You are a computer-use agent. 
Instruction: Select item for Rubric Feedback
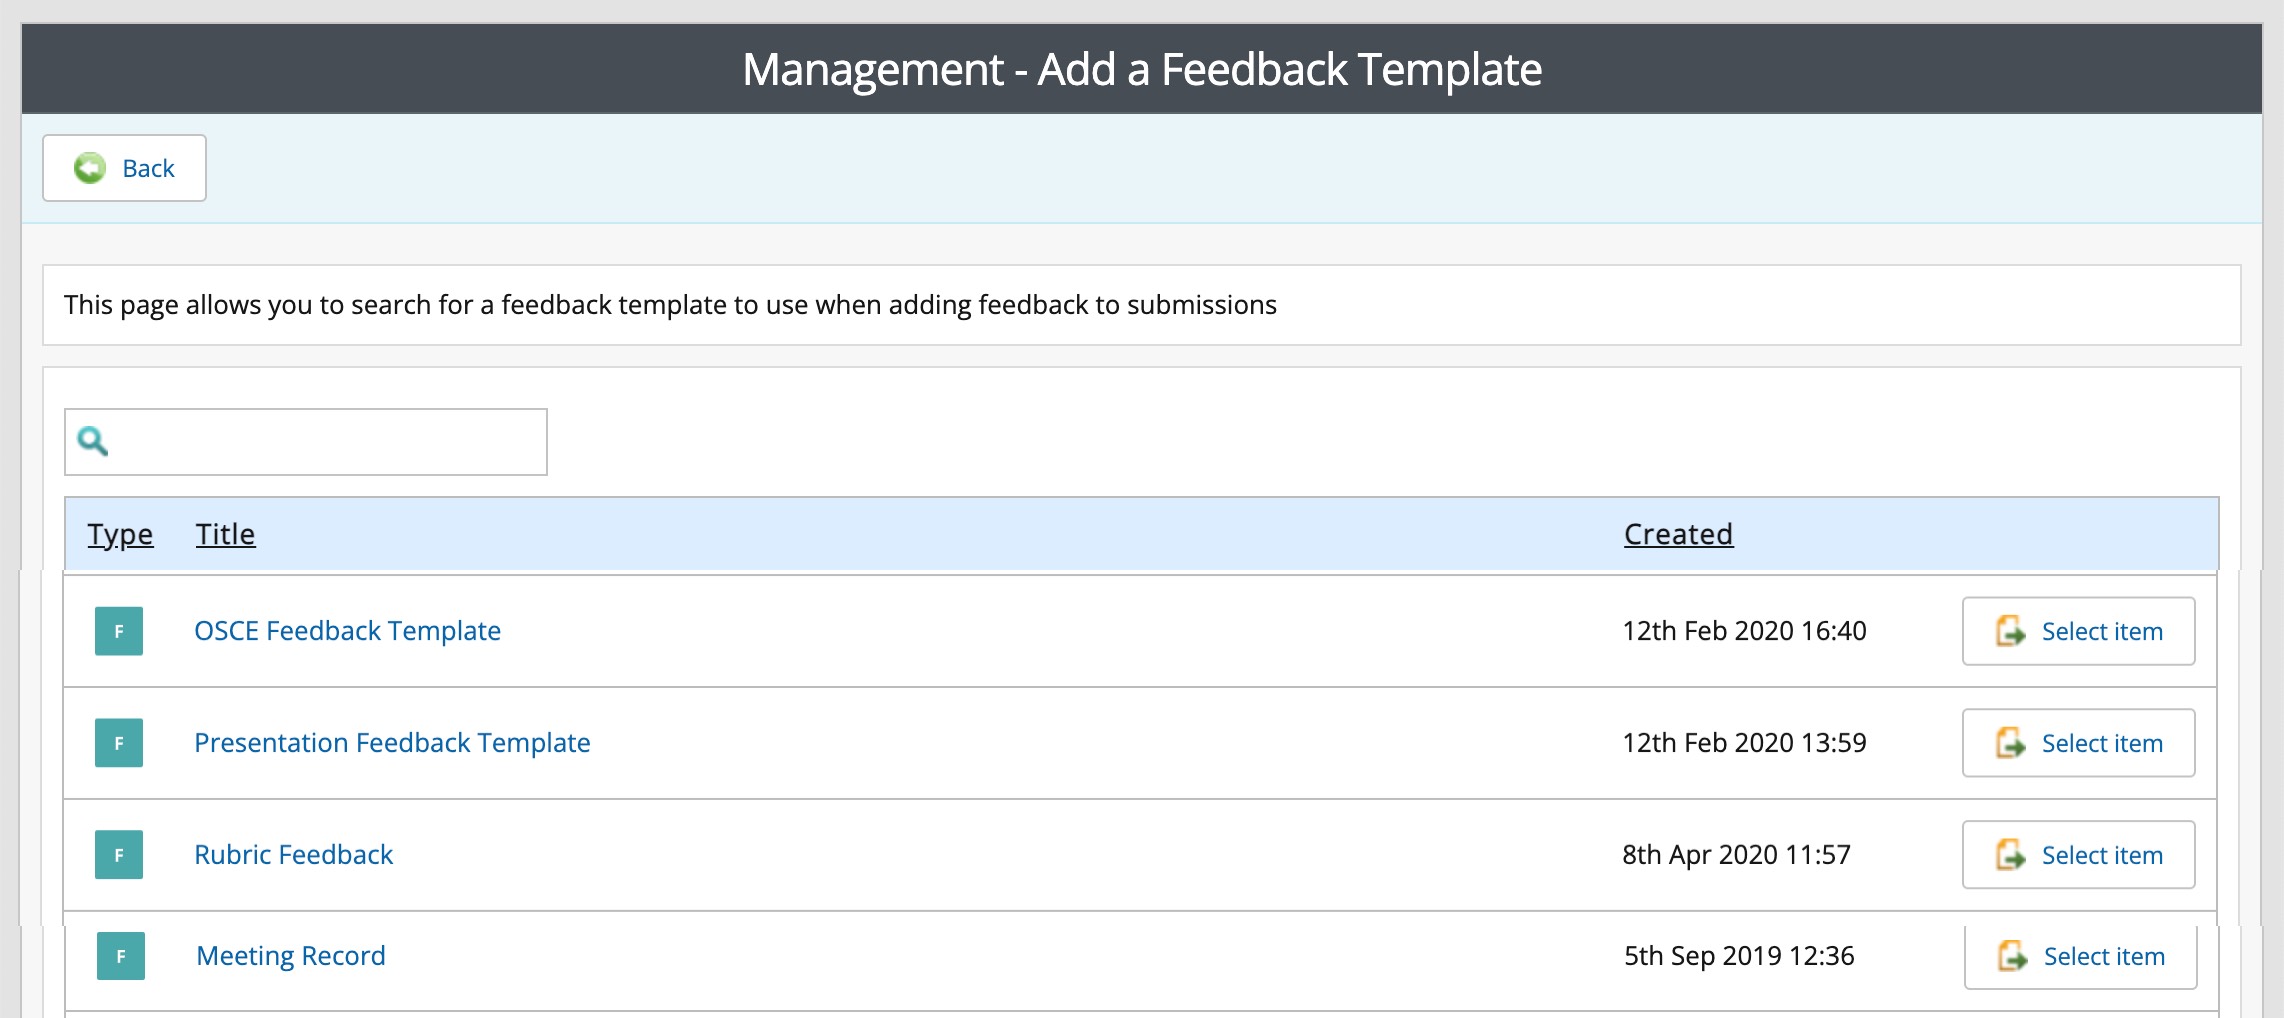coord(2078,855)
